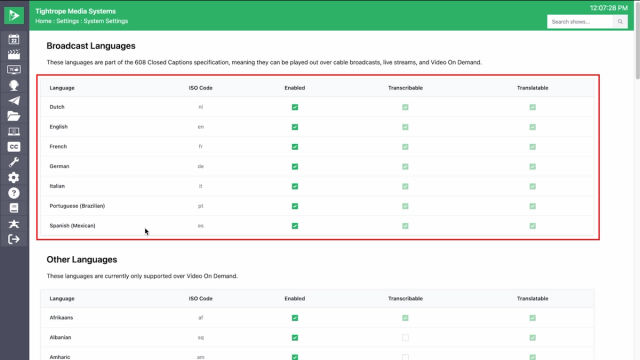Click the ISO code 'af'
This screenshot has width=640, height=360.
[201, 318]
